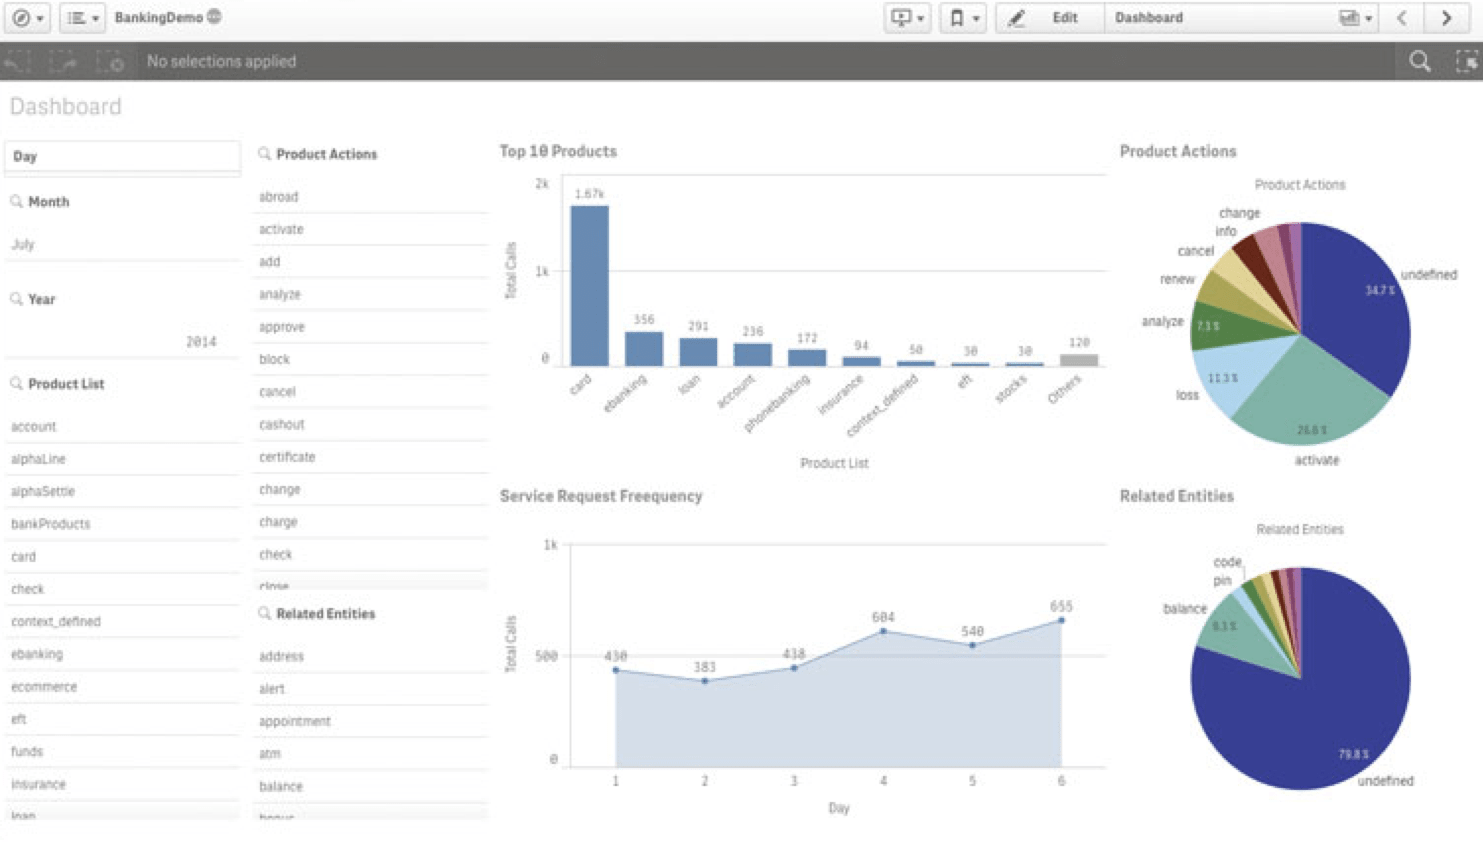Image resolution: width=1483 pixels, height=842 pixels.
Task: Select alphaSettle in Product List
Action: coord(122,492)
